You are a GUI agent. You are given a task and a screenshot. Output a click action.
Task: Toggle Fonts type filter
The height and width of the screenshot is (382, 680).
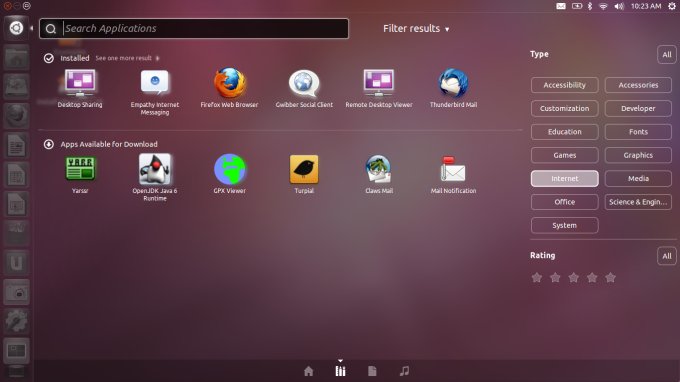point(638,132)
